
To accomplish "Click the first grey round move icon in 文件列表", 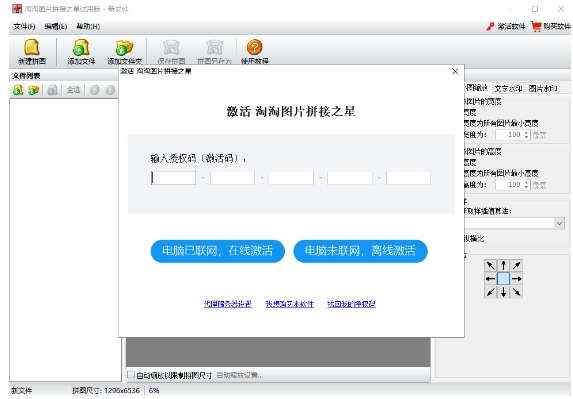I will pos(95,90).
